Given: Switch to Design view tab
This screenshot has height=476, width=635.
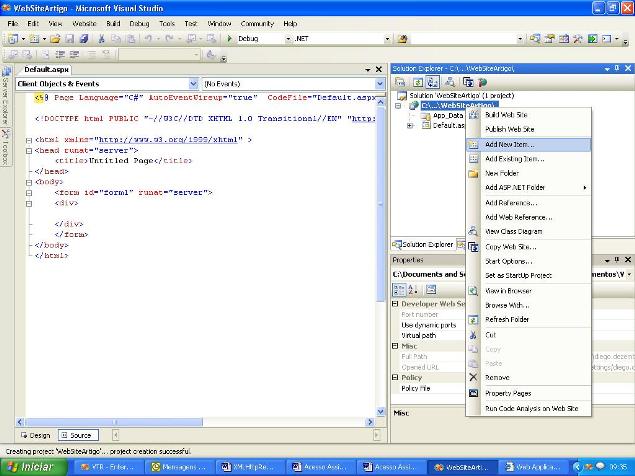Looking at the screenshot, I should tap(36, 435).
